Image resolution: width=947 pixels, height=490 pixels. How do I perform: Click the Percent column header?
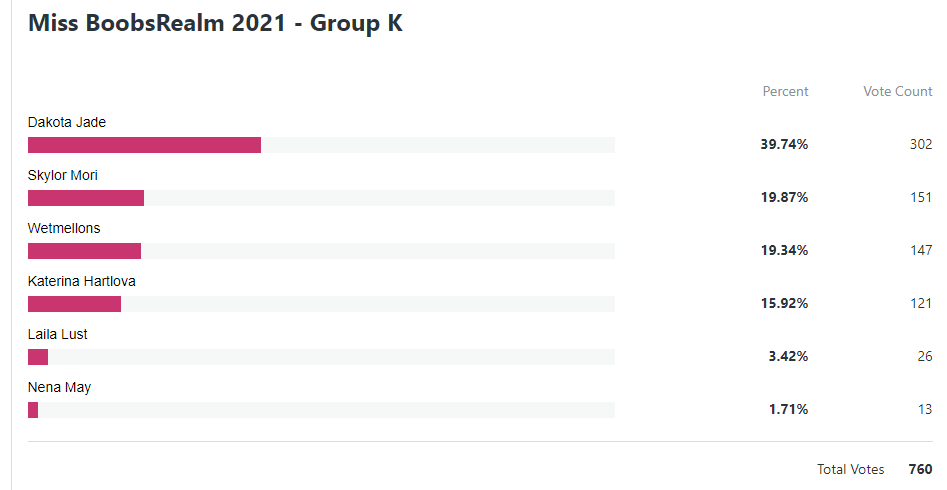[785, 91]
